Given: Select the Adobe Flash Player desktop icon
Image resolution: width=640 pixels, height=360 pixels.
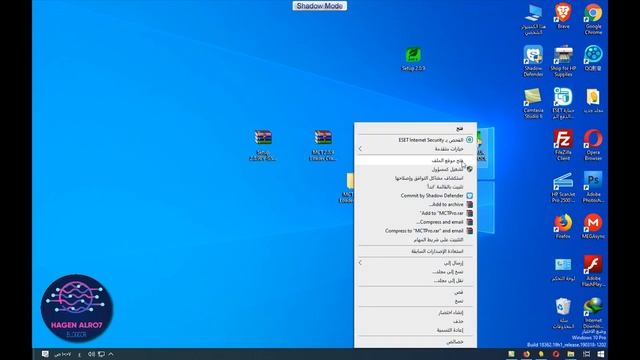Looking at the screenshot, I should click(593, 271).
